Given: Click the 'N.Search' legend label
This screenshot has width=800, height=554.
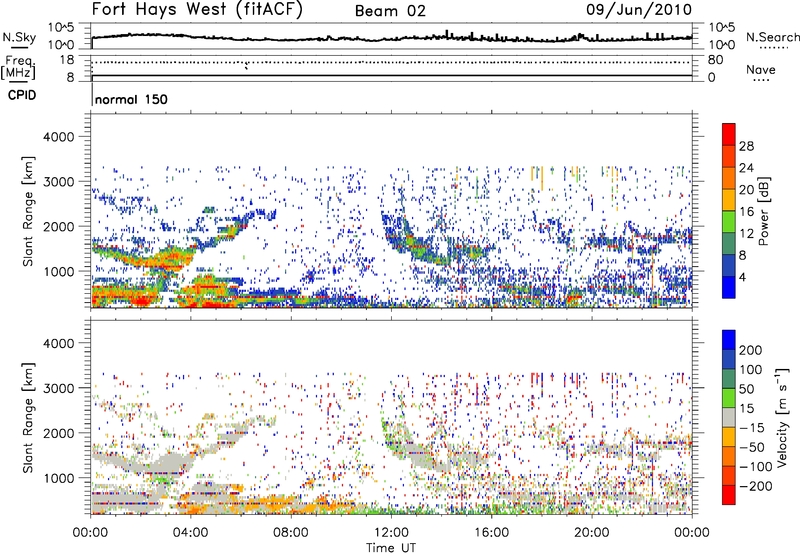Looking at the screenshot, I should [772, 37].
